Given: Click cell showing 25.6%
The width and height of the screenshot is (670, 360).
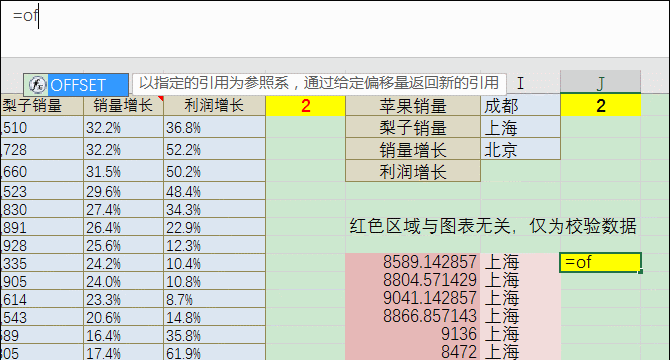Looking at the screenshot, I should [123, 245].
